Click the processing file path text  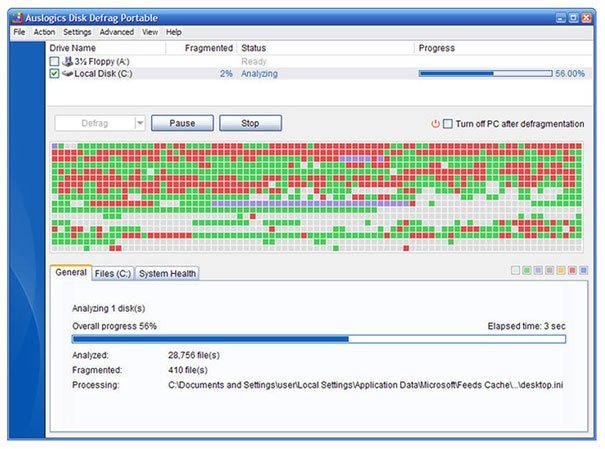(365, 385)
